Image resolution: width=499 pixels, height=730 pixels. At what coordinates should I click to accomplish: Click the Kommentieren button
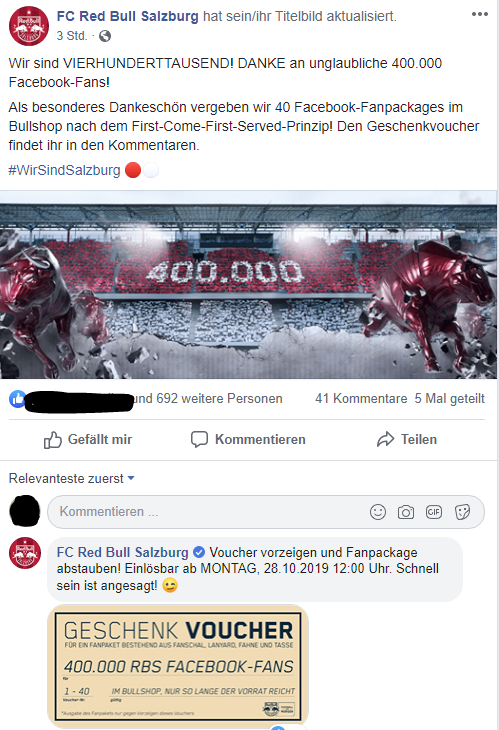tap(248, 439)
